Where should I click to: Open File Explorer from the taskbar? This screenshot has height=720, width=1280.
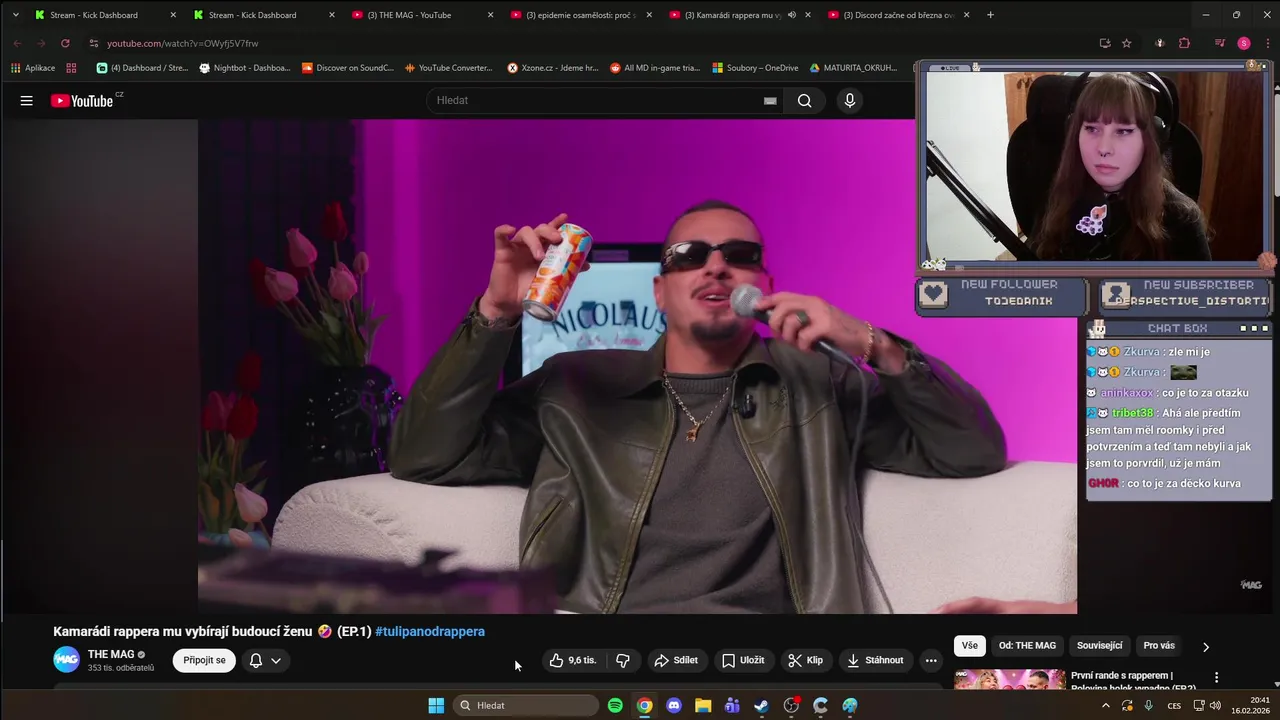703,705
